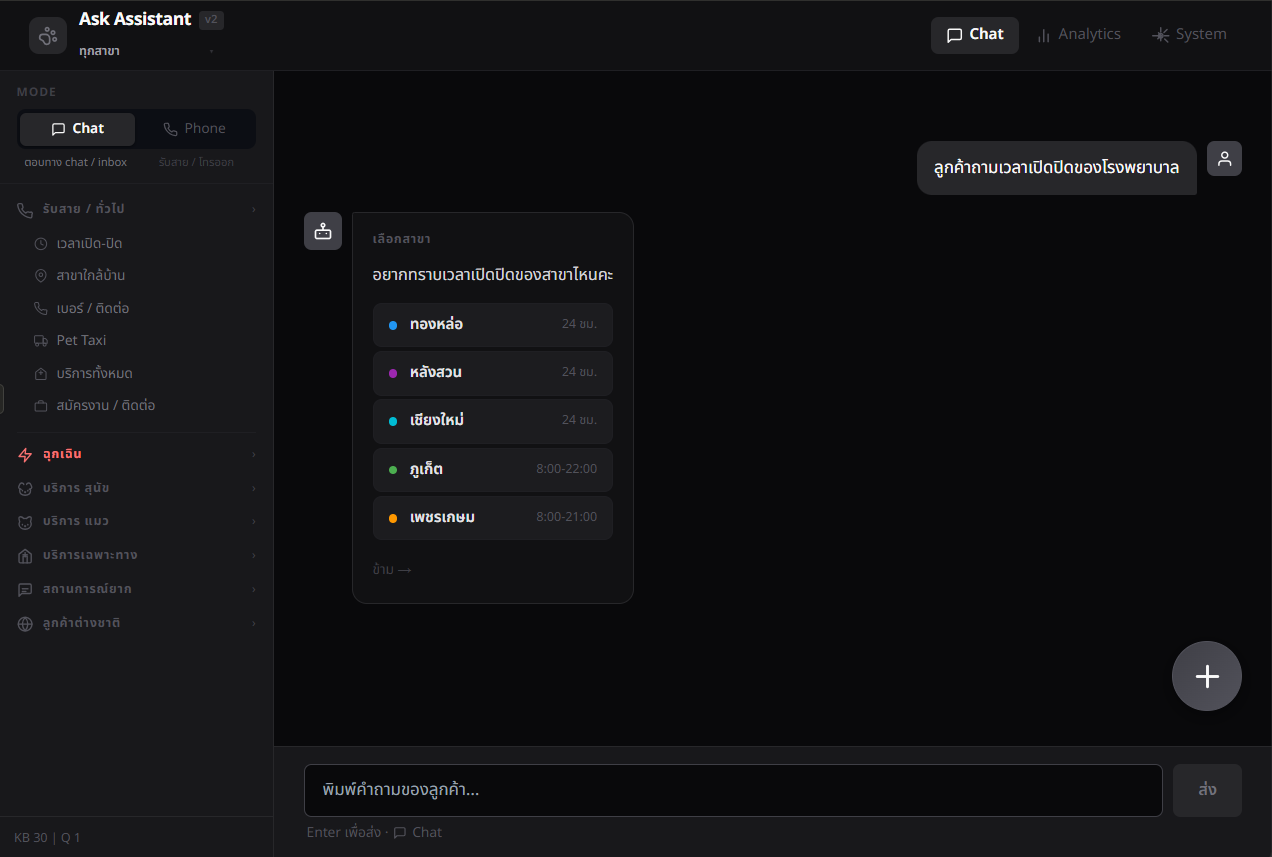Click the Ask Assistant logo icon

click(47, 35)
